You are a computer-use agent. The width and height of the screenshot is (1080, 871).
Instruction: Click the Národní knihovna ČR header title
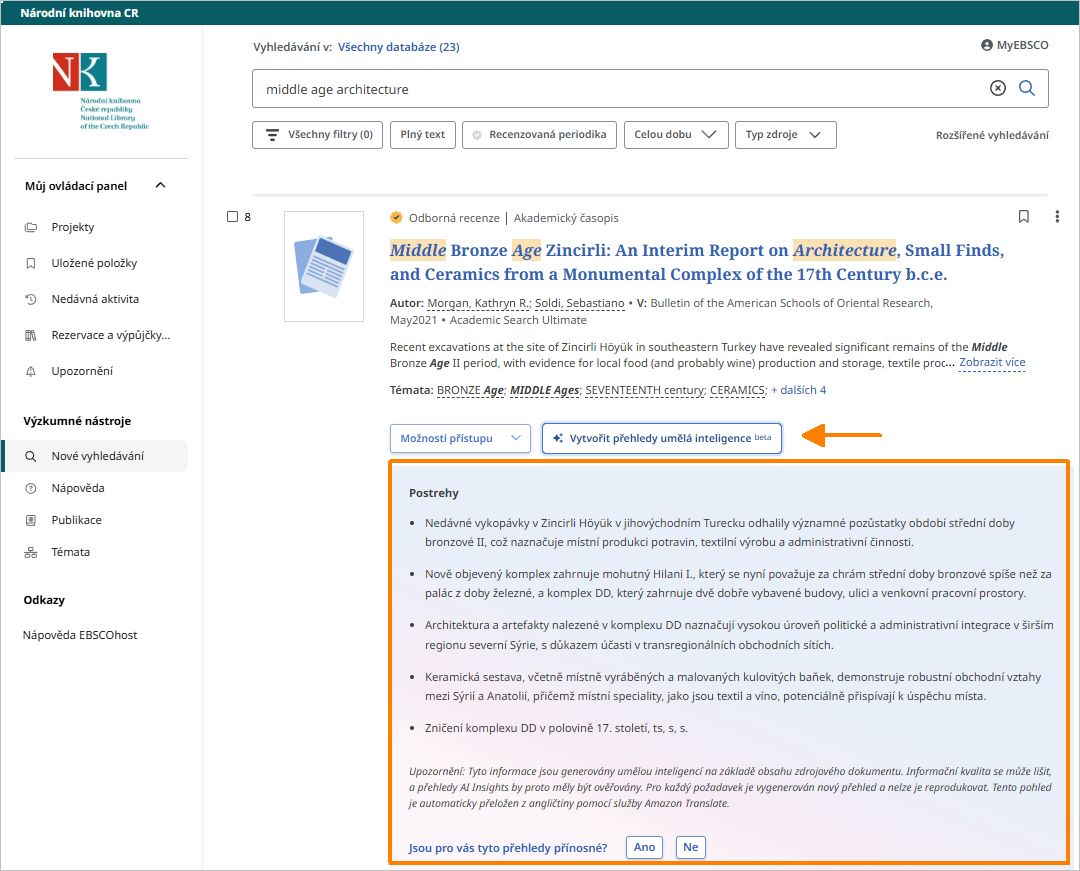[79, 13]
